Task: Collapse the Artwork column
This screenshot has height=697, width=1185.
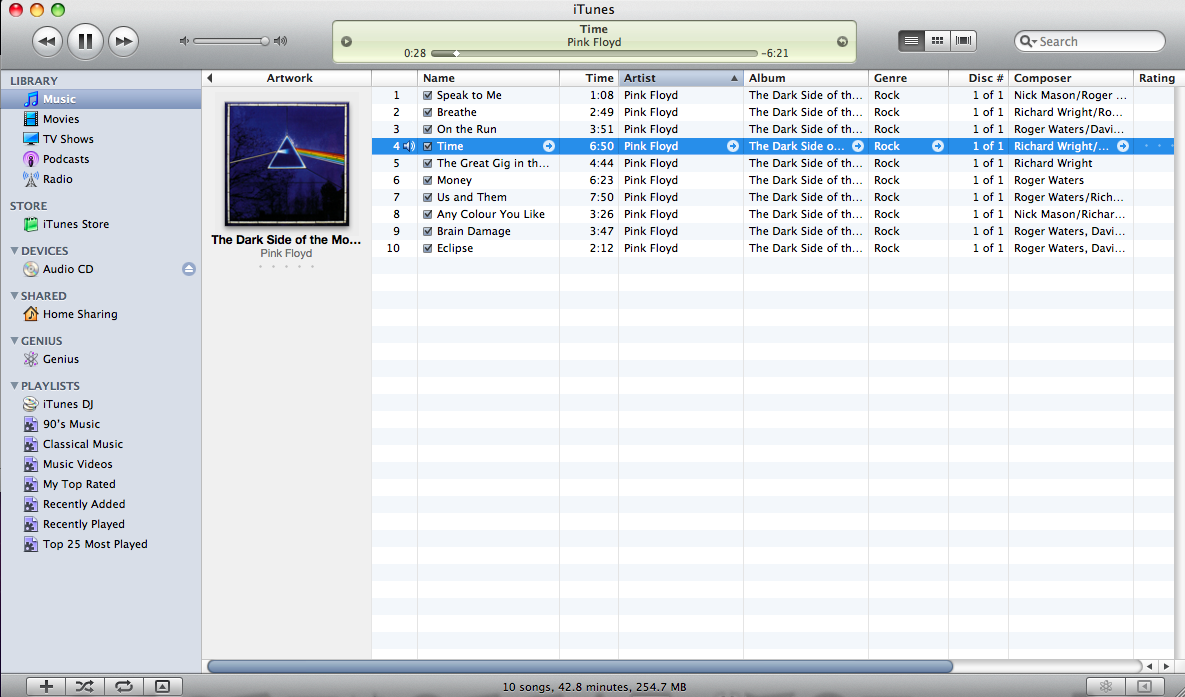Action: coord(210,78)
